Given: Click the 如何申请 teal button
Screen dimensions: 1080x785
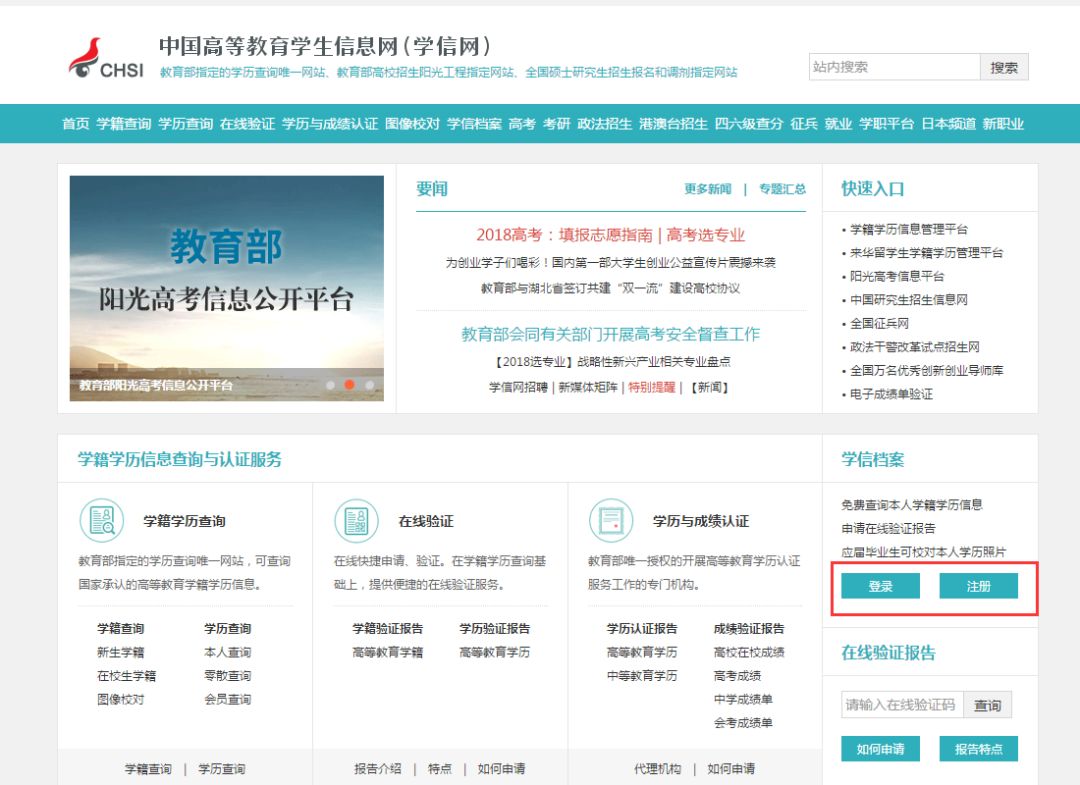Looking at the screenshot, I should 880,749.
